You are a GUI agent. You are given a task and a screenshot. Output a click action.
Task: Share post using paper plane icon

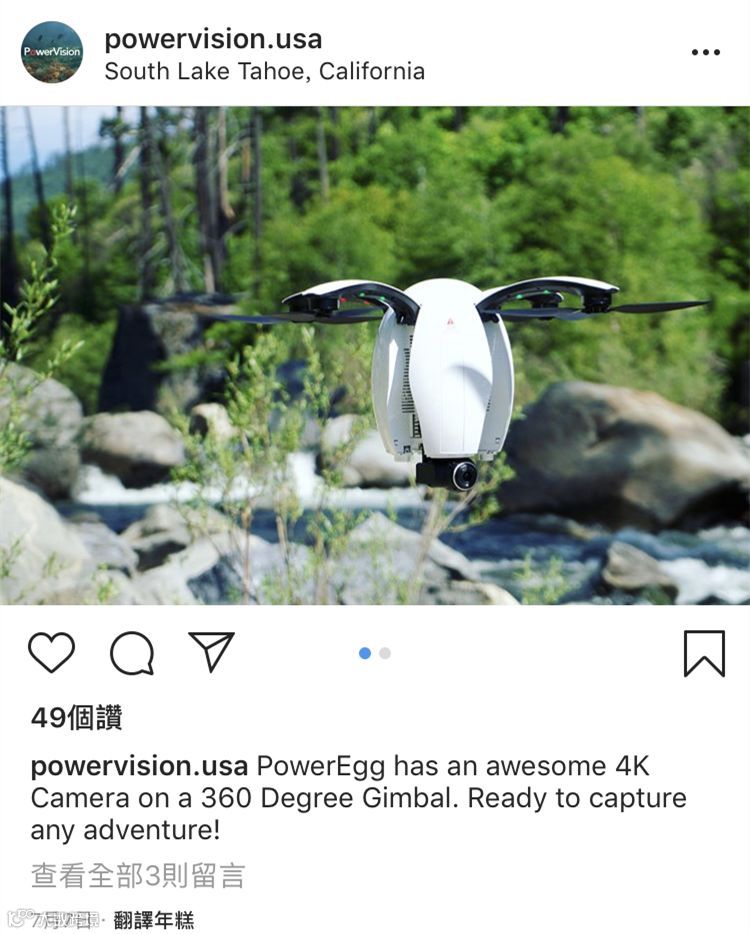click(211, 652)
